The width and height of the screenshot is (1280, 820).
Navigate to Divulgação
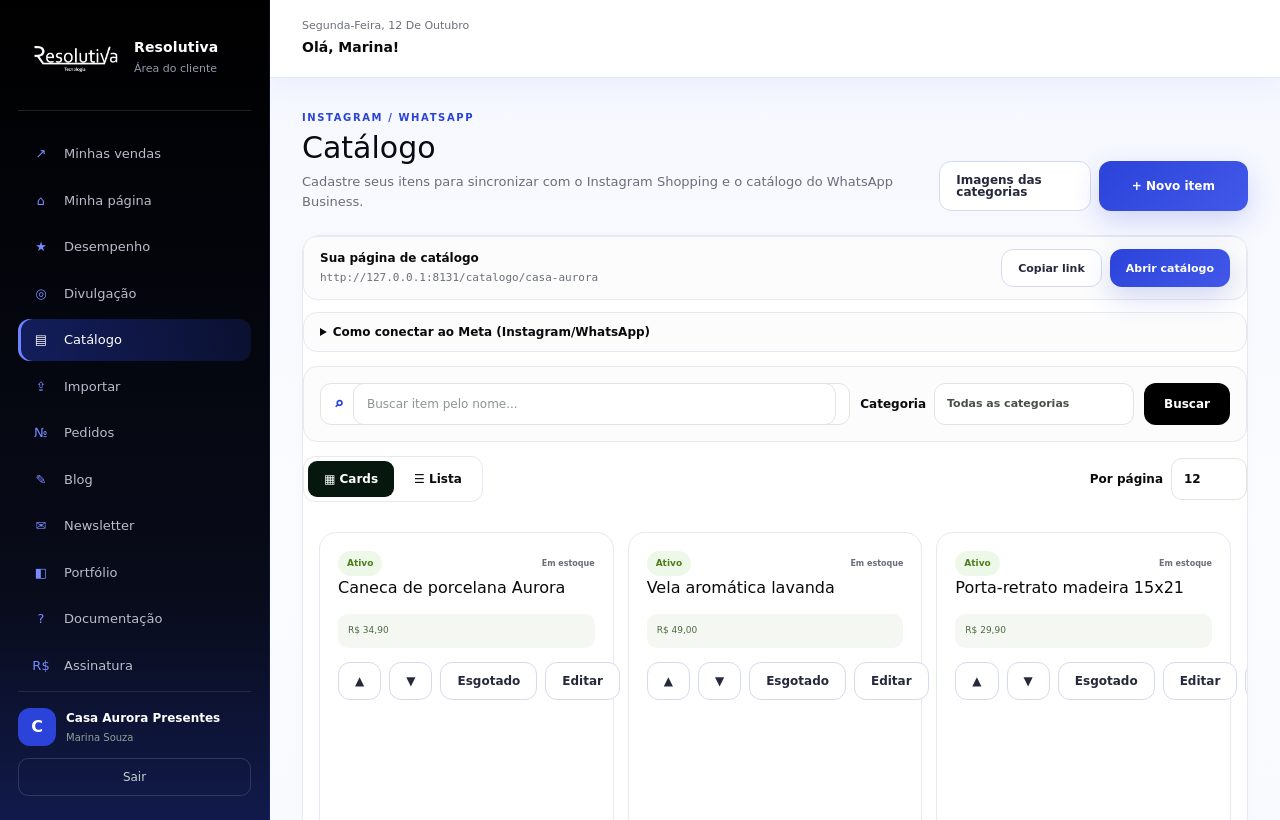point(134,293)
